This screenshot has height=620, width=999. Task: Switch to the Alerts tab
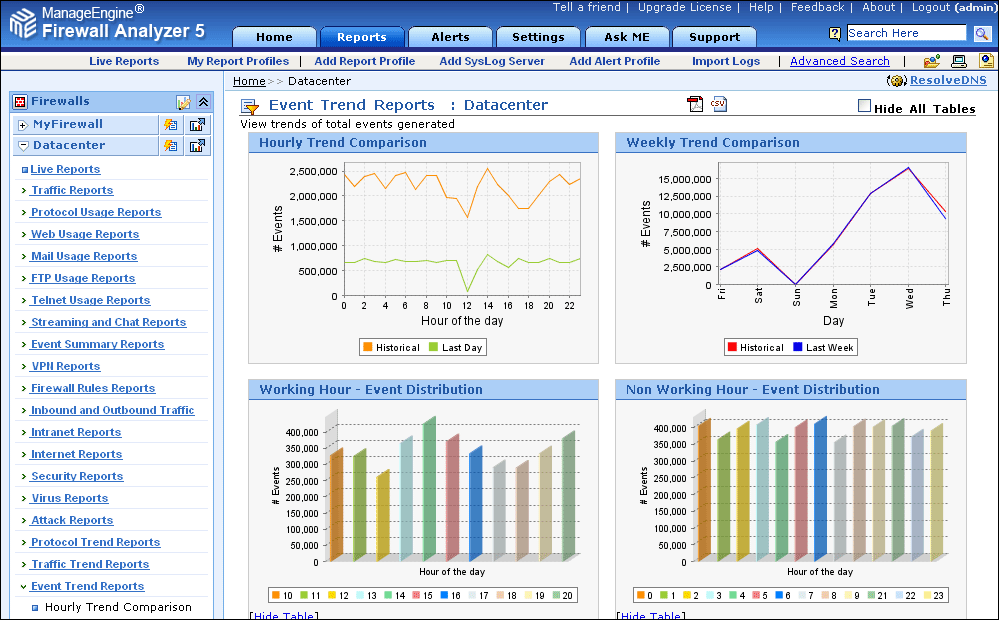(x=450, y=37)
